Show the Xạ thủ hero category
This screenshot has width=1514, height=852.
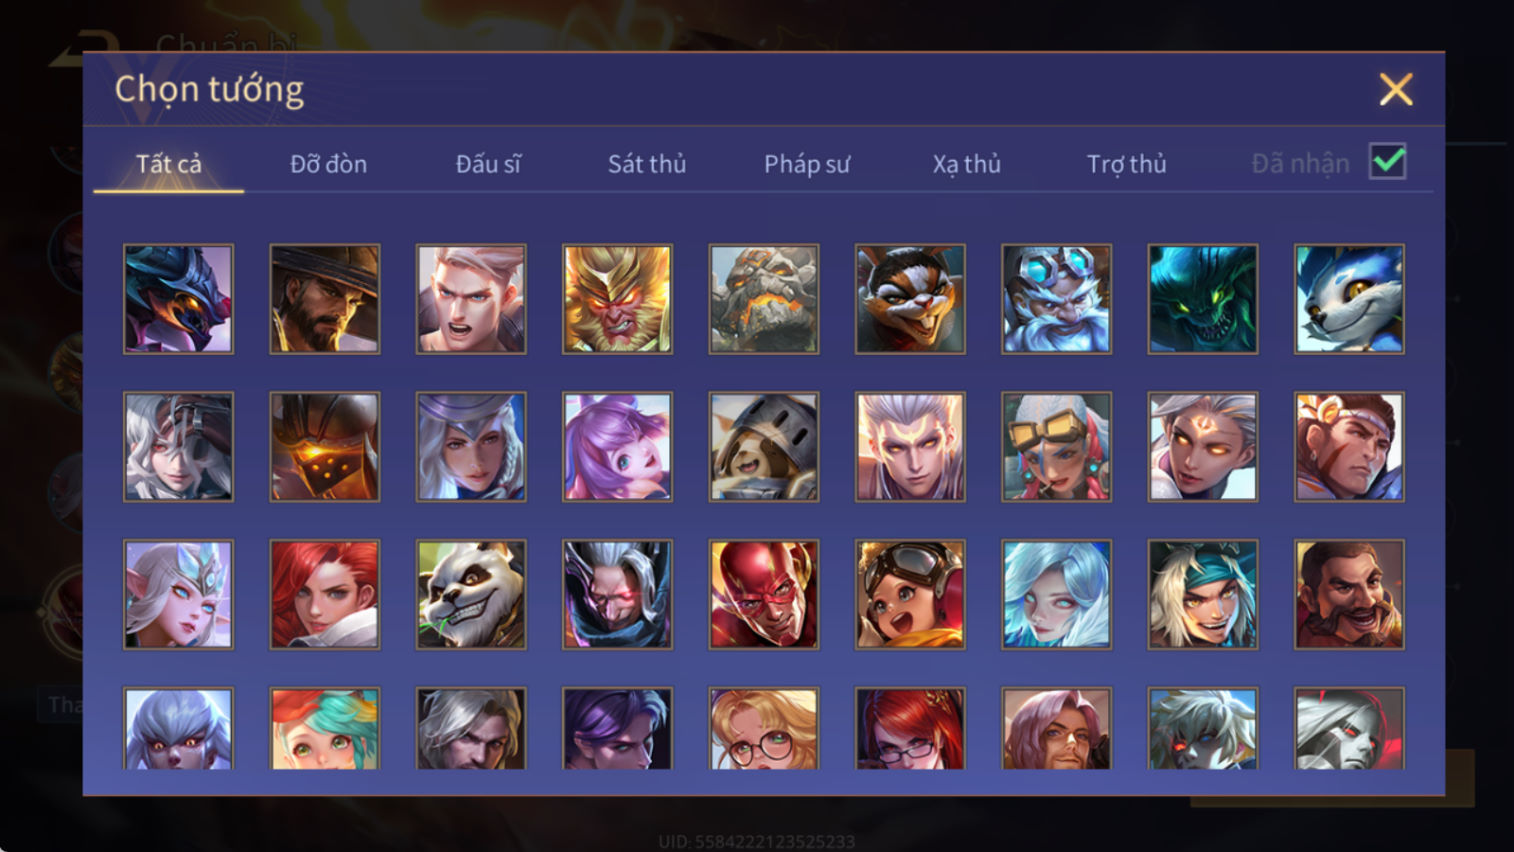(x=966, y=164)
